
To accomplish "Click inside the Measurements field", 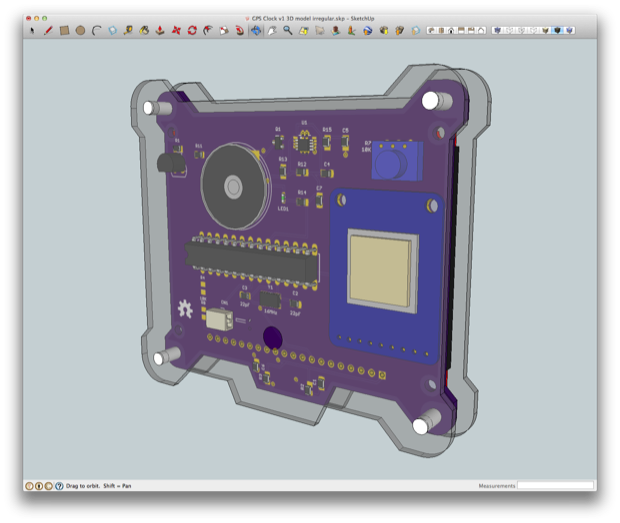I will (555, 485).
